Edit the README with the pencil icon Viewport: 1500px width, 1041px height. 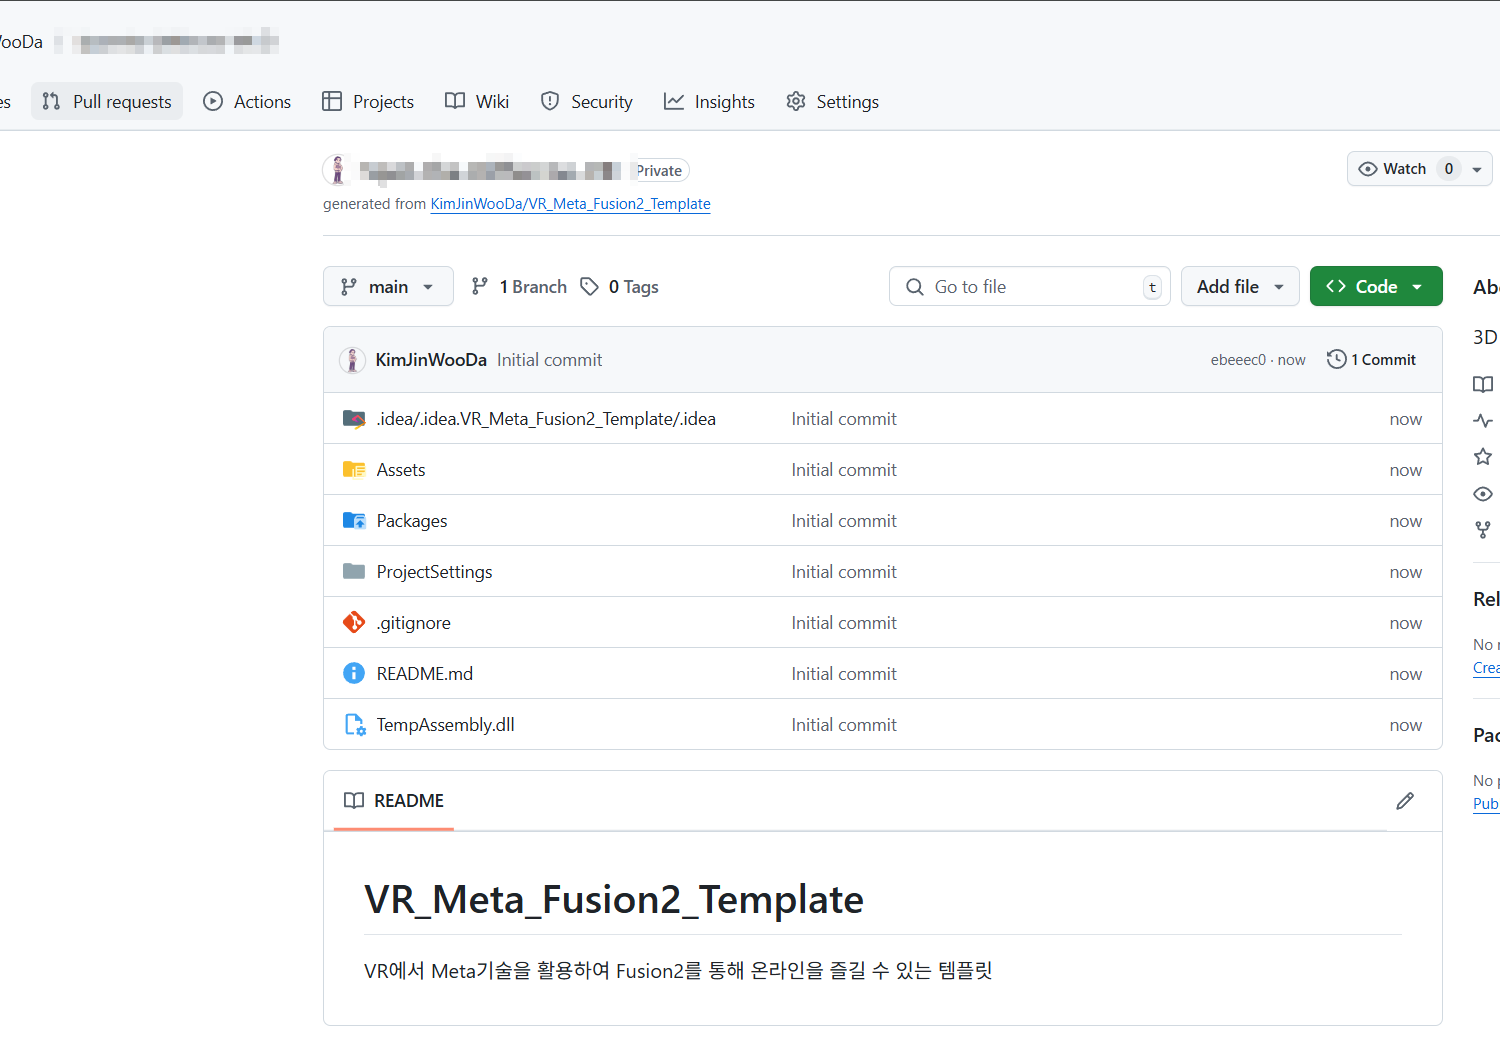[1405, 801]
